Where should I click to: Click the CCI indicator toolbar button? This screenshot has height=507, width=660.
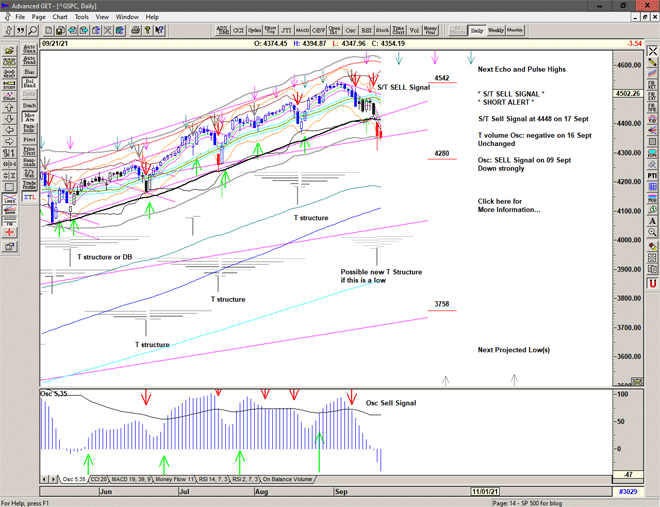[x=238, y=31]
